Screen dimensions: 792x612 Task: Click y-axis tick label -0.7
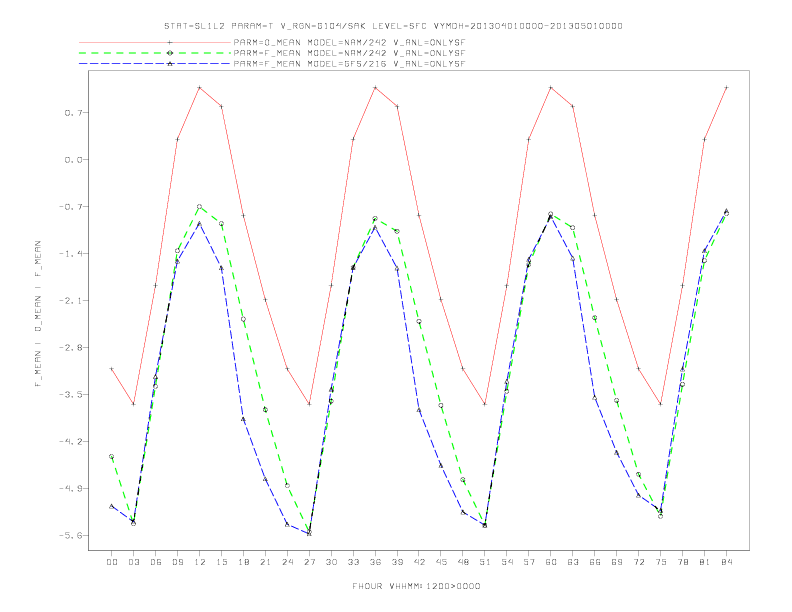pyautogui.click(x=70, y=207)
